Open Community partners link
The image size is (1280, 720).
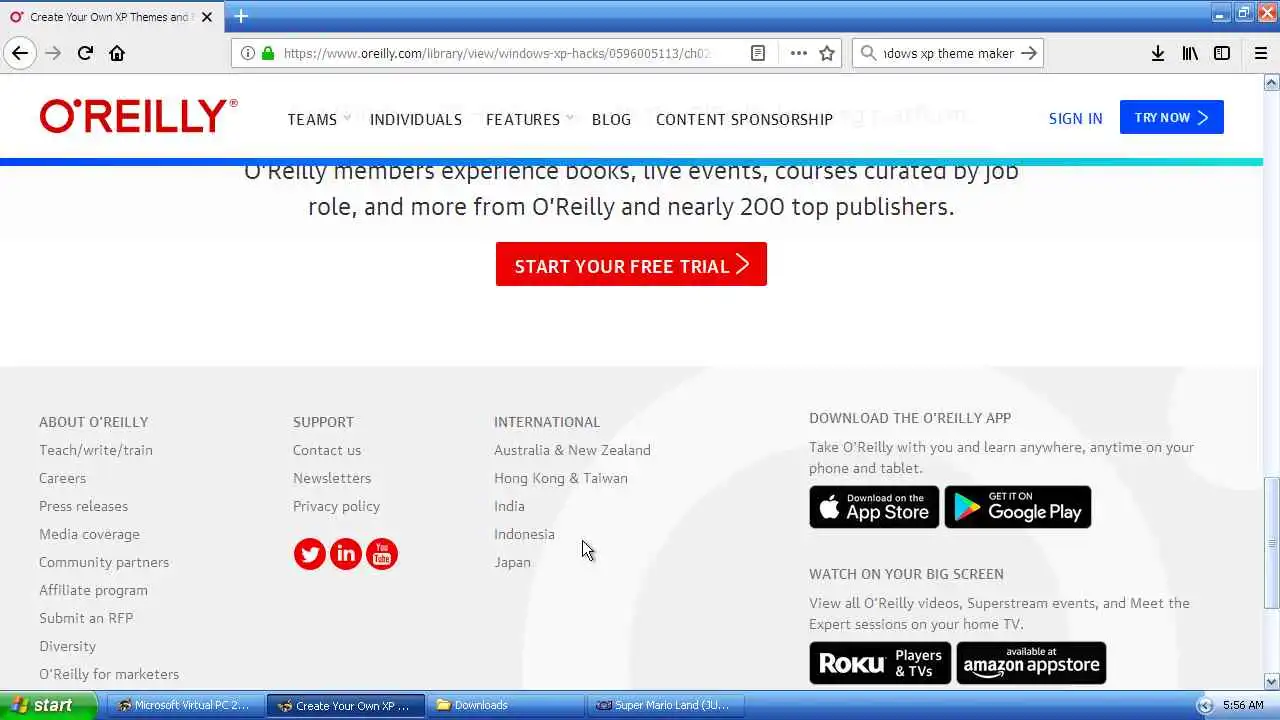click(x=104, y=562)
